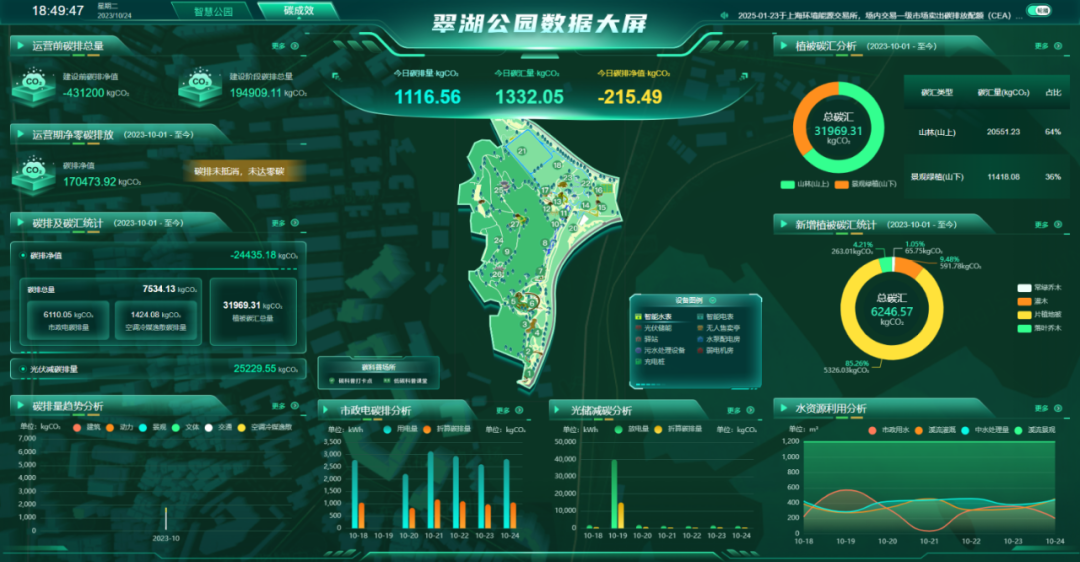Click the 碳排净值 CO₂ icon under 运营期净零碳排放
1080x562 pixels.
[33, 173]
